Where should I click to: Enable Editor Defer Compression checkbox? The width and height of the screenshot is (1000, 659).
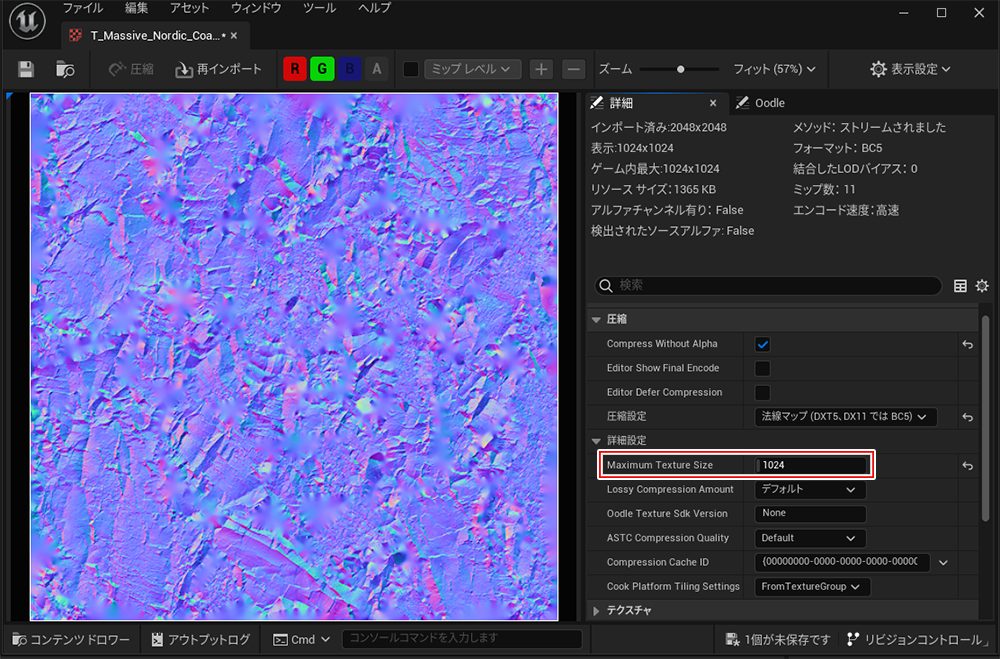coord(763,392)
